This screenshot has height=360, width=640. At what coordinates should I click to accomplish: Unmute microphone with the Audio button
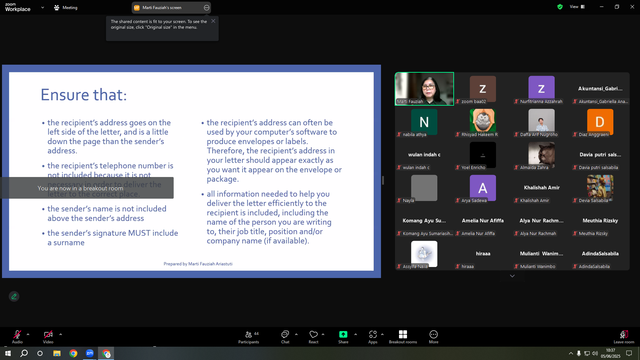coord(17,336)
